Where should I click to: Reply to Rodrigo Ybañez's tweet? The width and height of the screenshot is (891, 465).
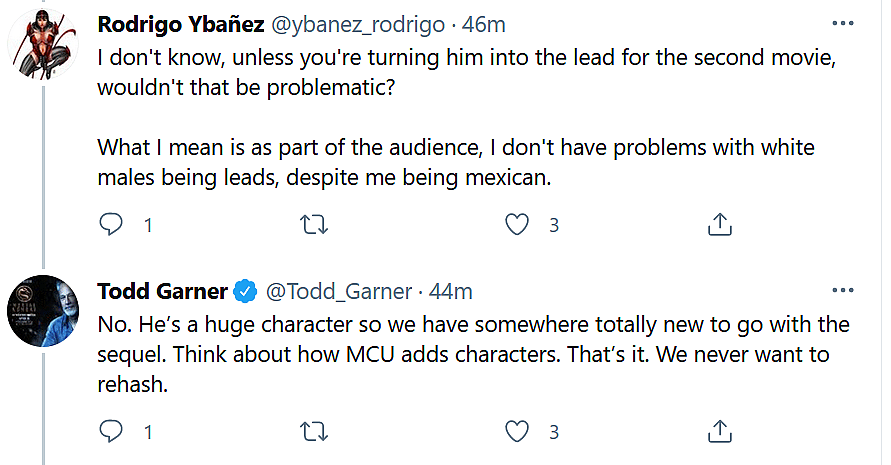point(111,225)
